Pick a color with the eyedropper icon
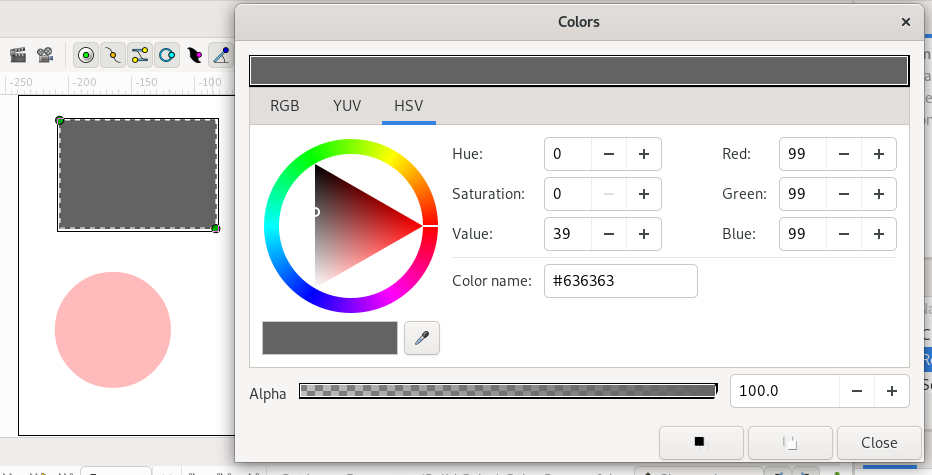 coord(422,339)
